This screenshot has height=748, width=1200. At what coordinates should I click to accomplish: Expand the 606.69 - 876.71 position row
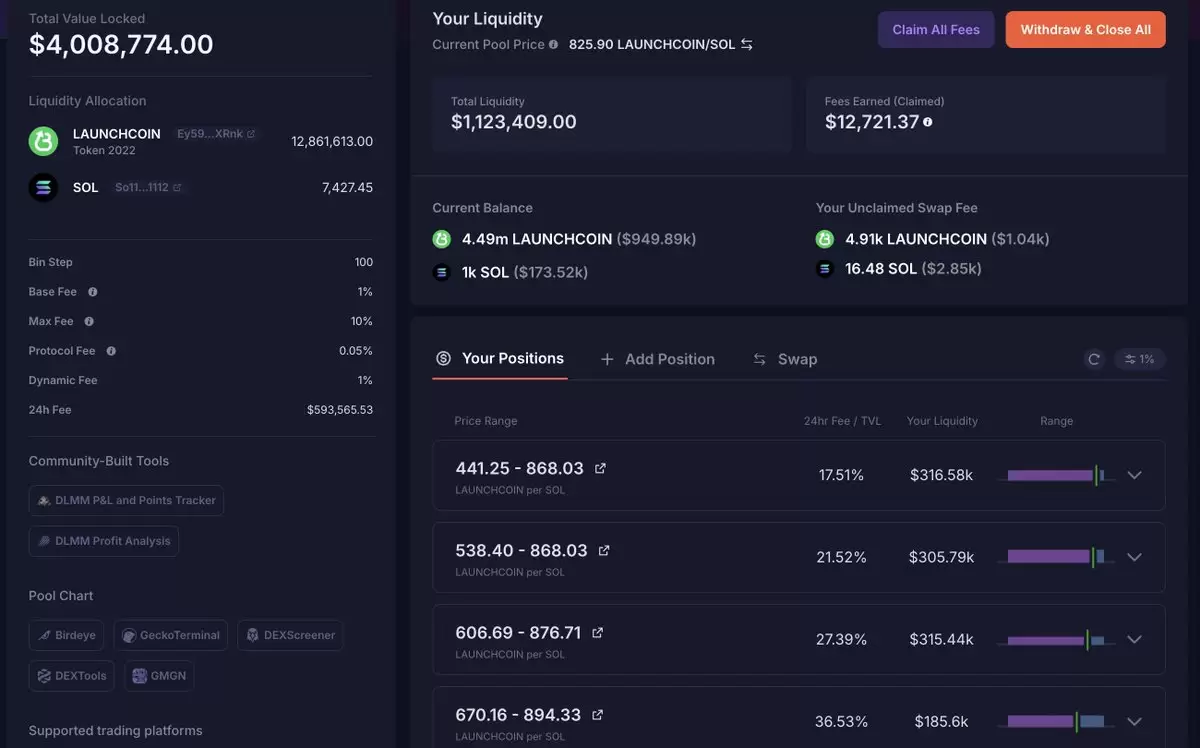[1134, 639]
